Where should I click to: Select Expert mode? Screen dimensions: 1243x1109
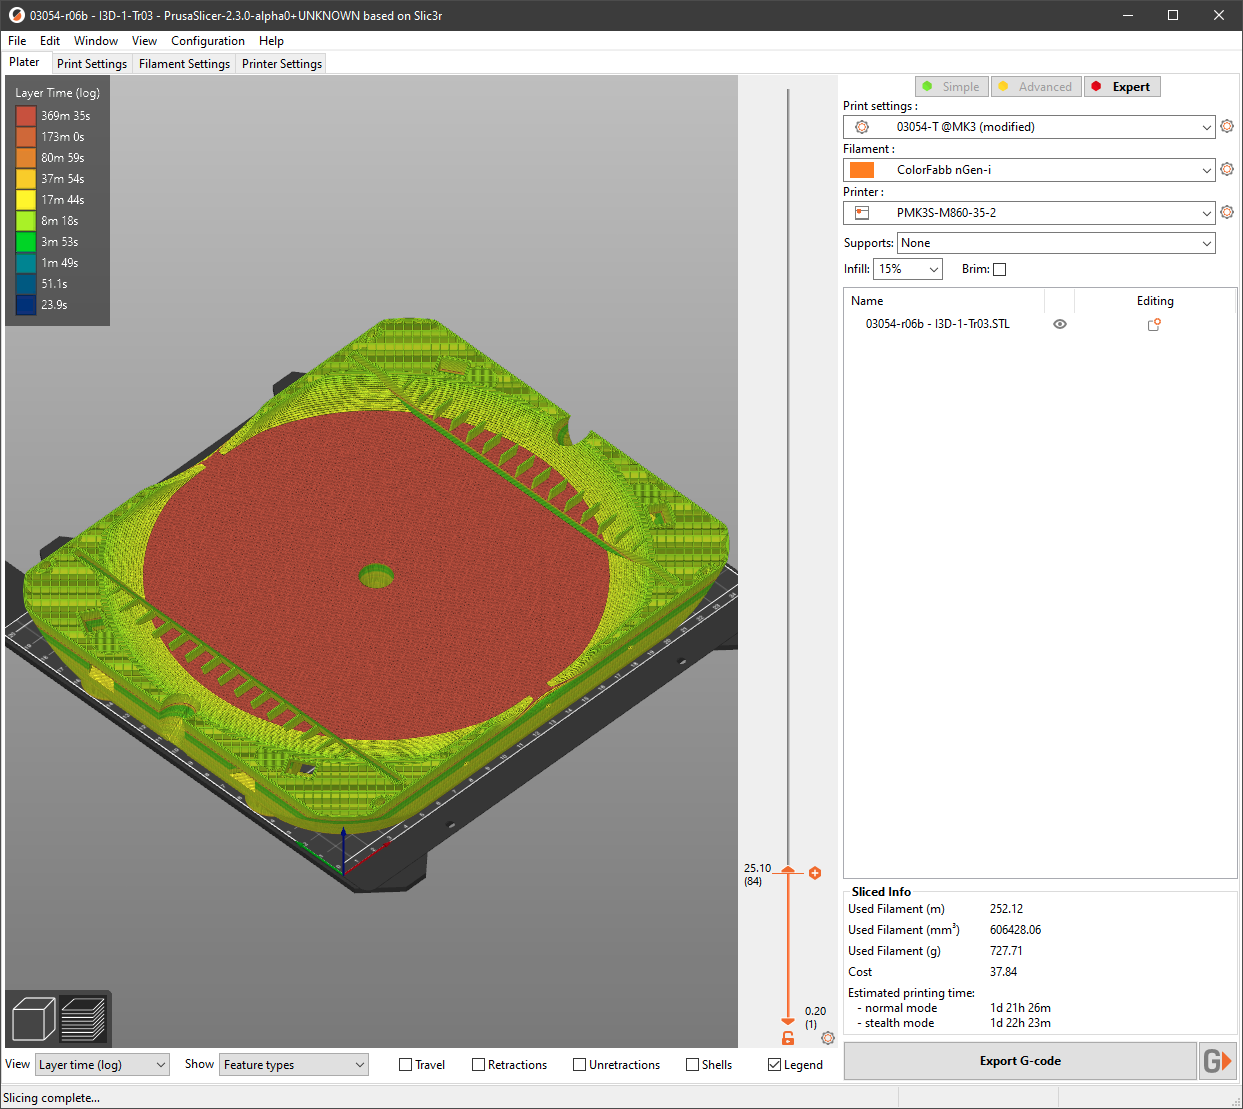(1121, 87)
